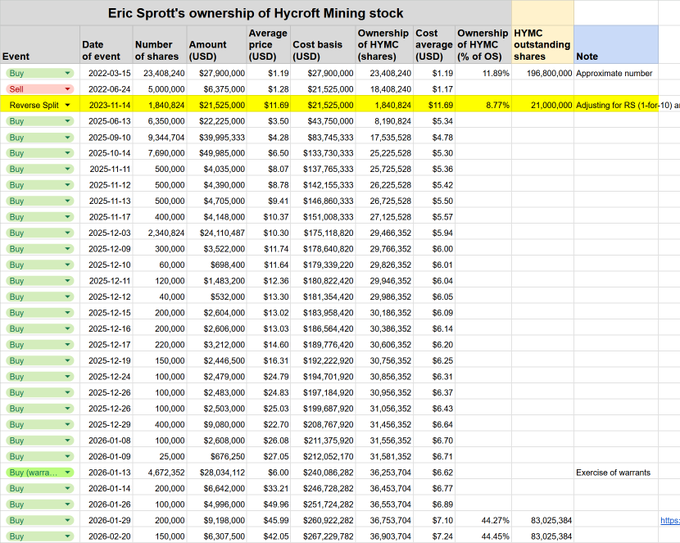Select the 21,000,000 outstanding shares cell
680x543 pixels.
point(543,105)
